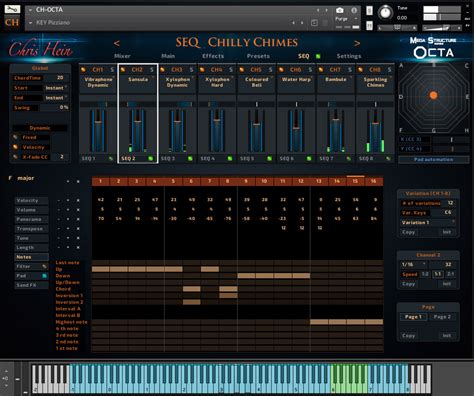Open the camera snapshot view
474x396 pixels.
tap(339, 10)
